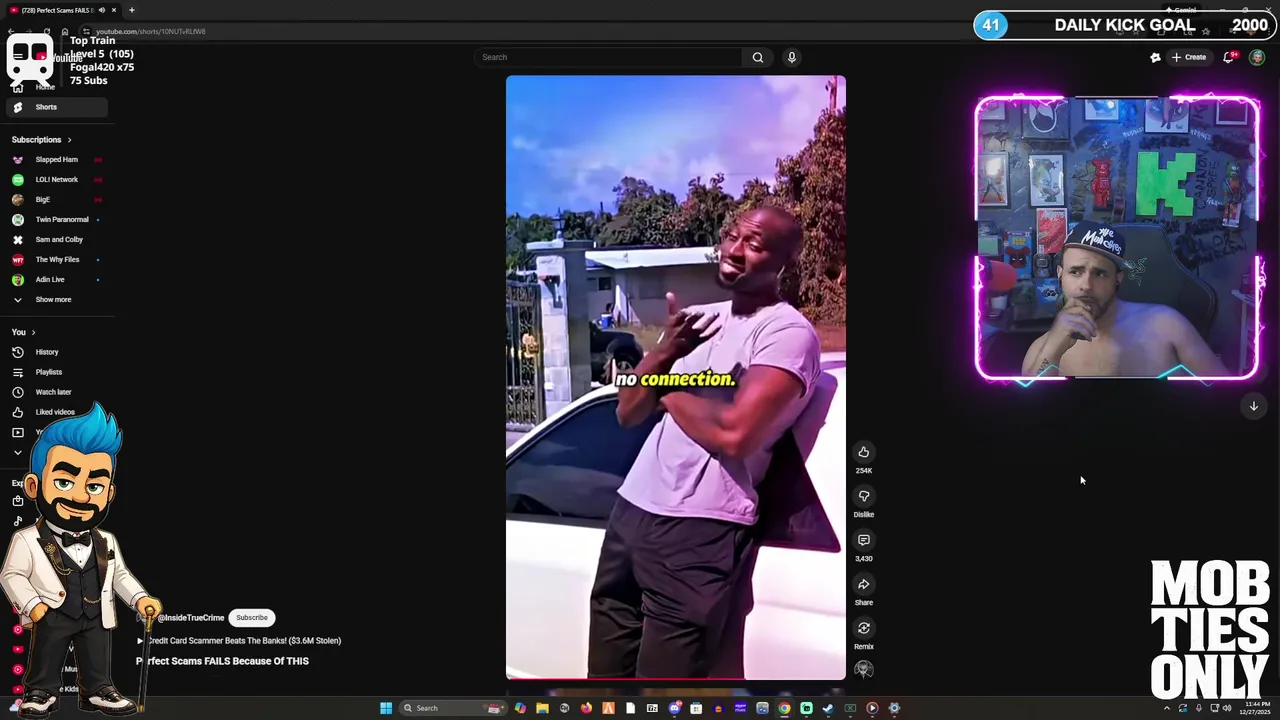Open Microsoft Store from taskbar
The image size is (1280, 720).
click(x=695, y=708)
